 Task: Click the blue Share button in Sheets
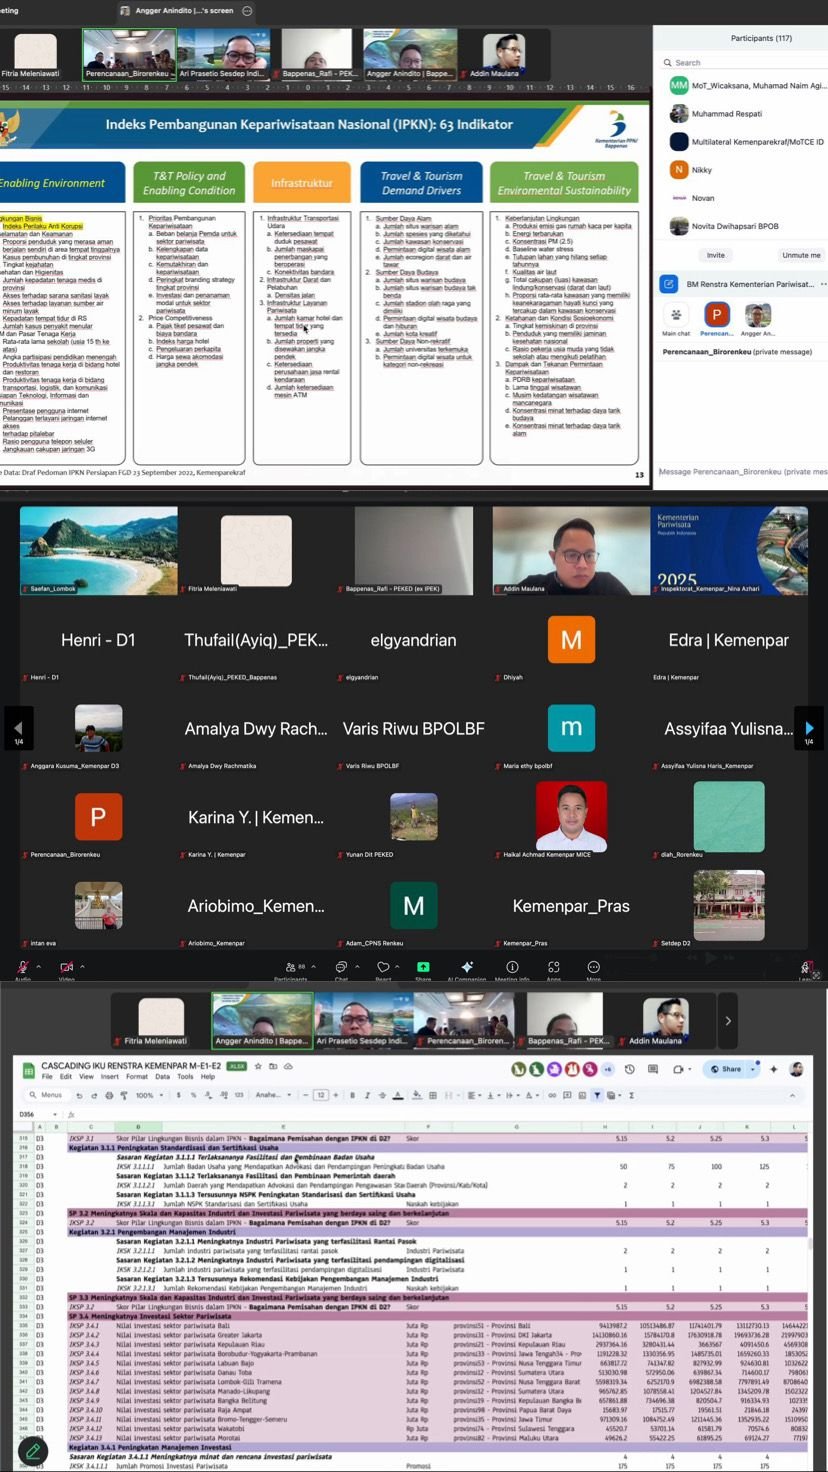tap(727, 1069)
